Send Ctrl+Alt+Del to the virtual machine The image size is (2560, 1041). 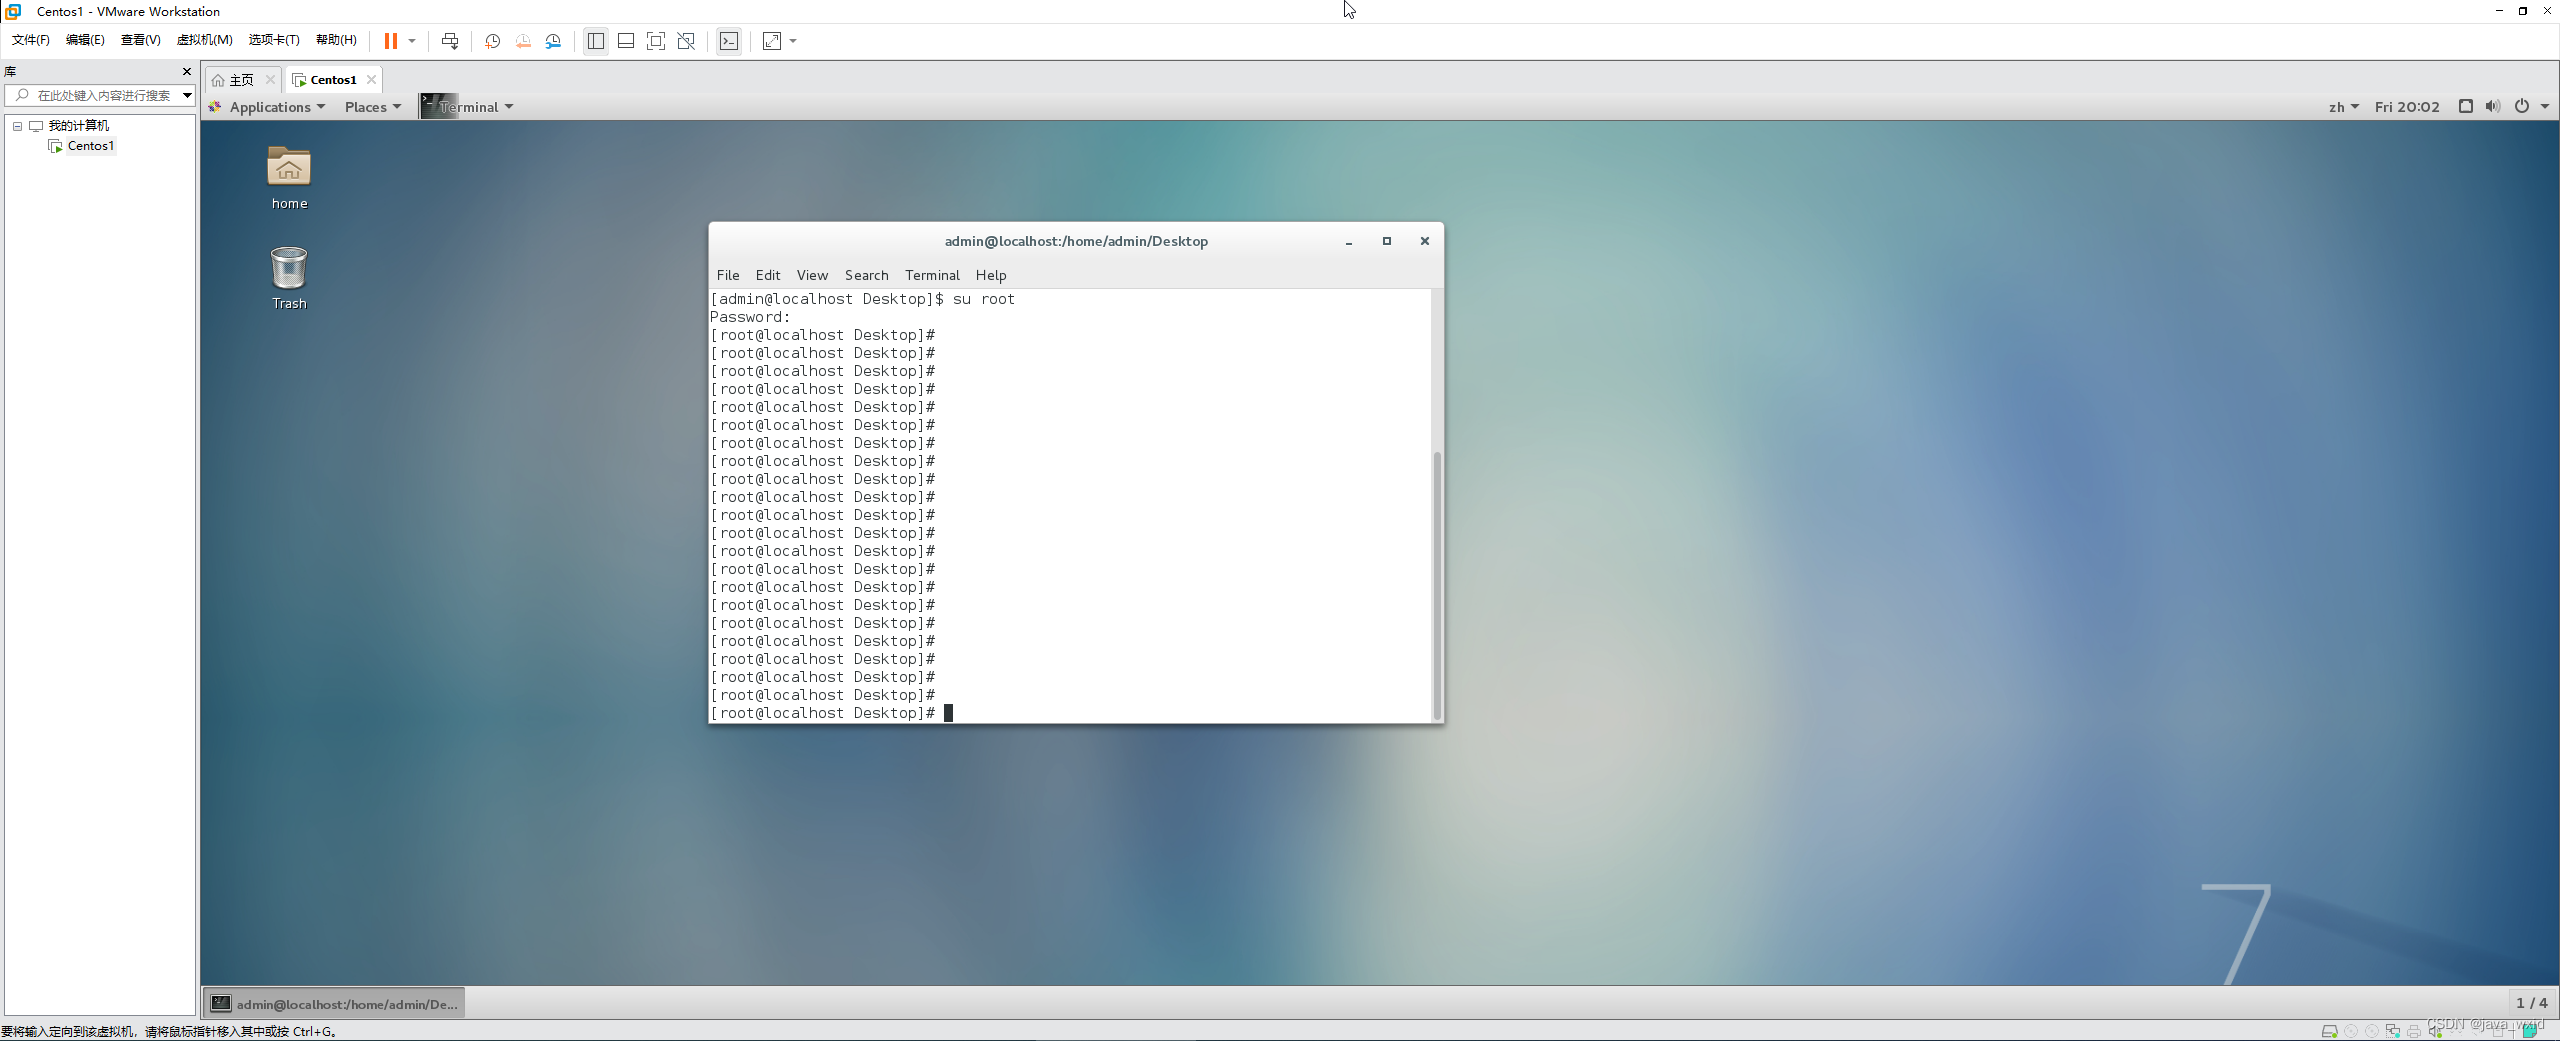[x=450, y=41]
